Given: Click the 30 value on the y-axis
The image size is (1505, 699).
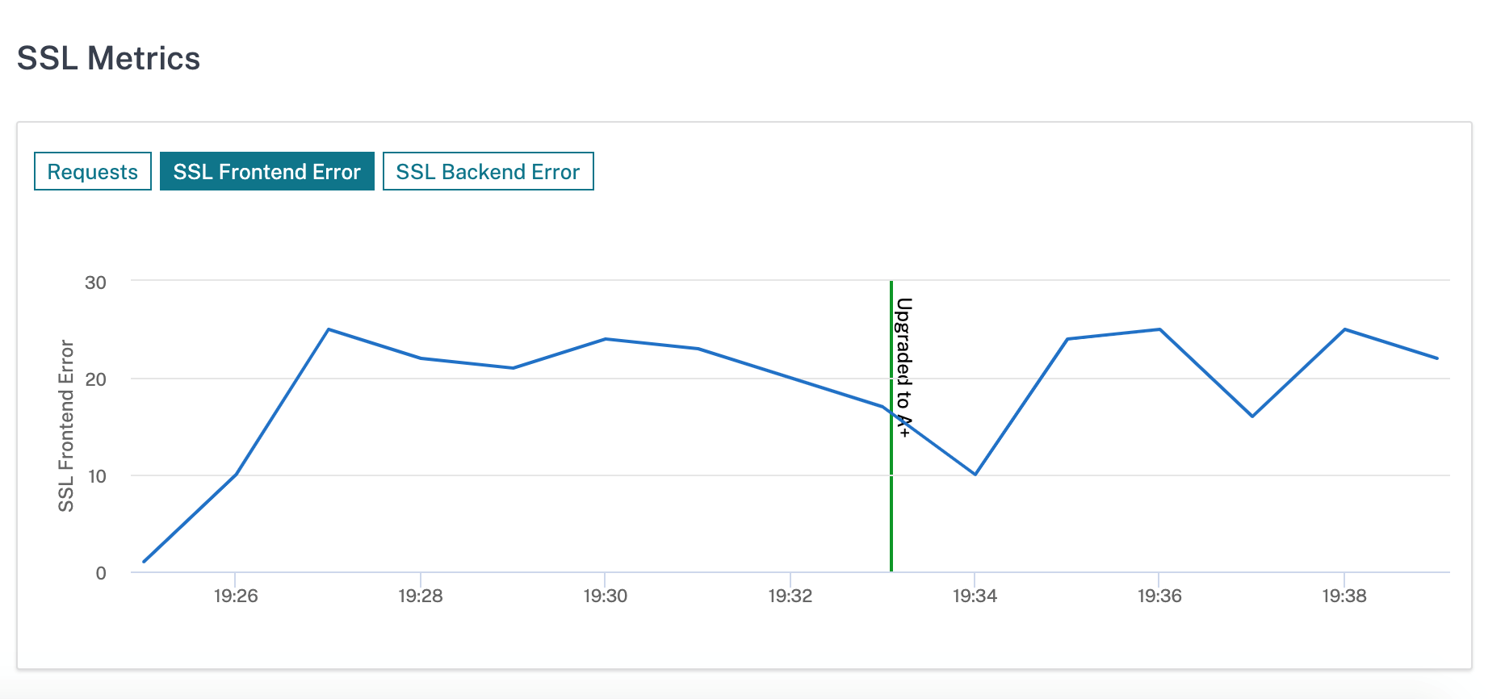Looking at the screenshot, I should coord(95,282).
